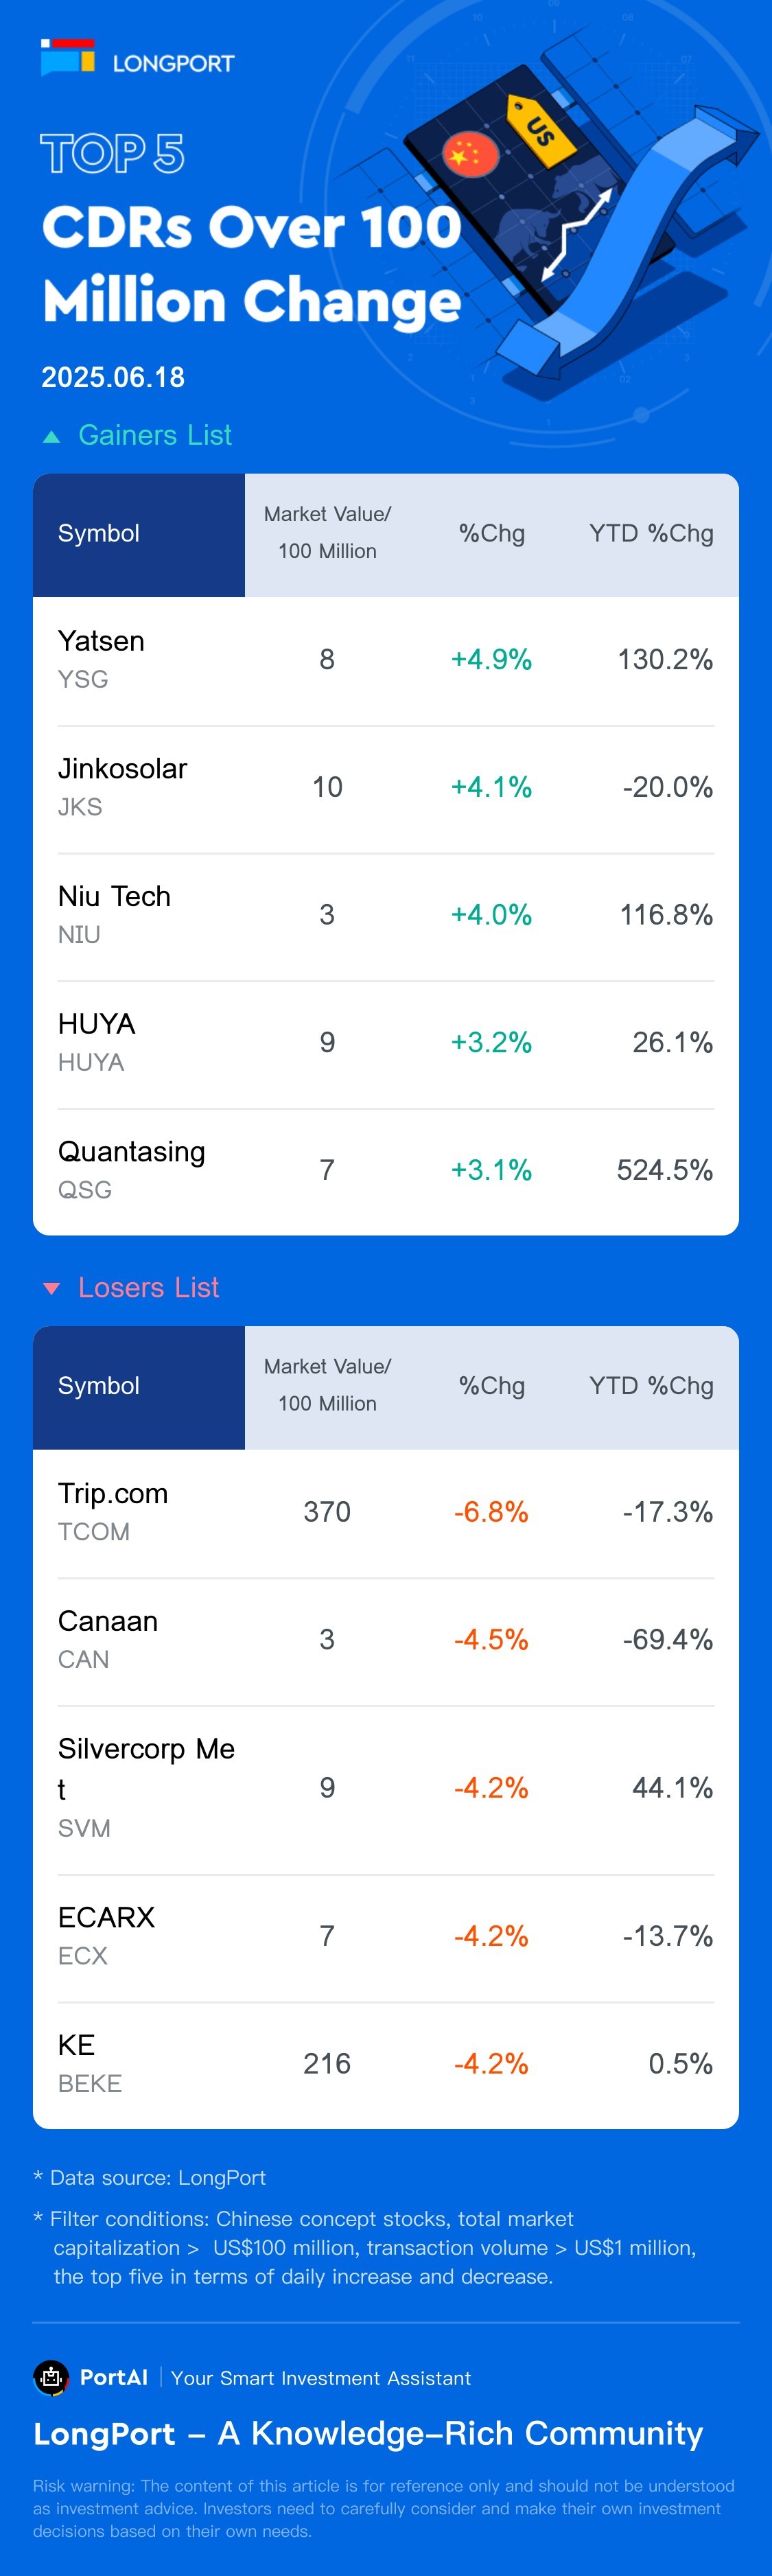Click the Canaan -4.5% change value

(491, 1639)
